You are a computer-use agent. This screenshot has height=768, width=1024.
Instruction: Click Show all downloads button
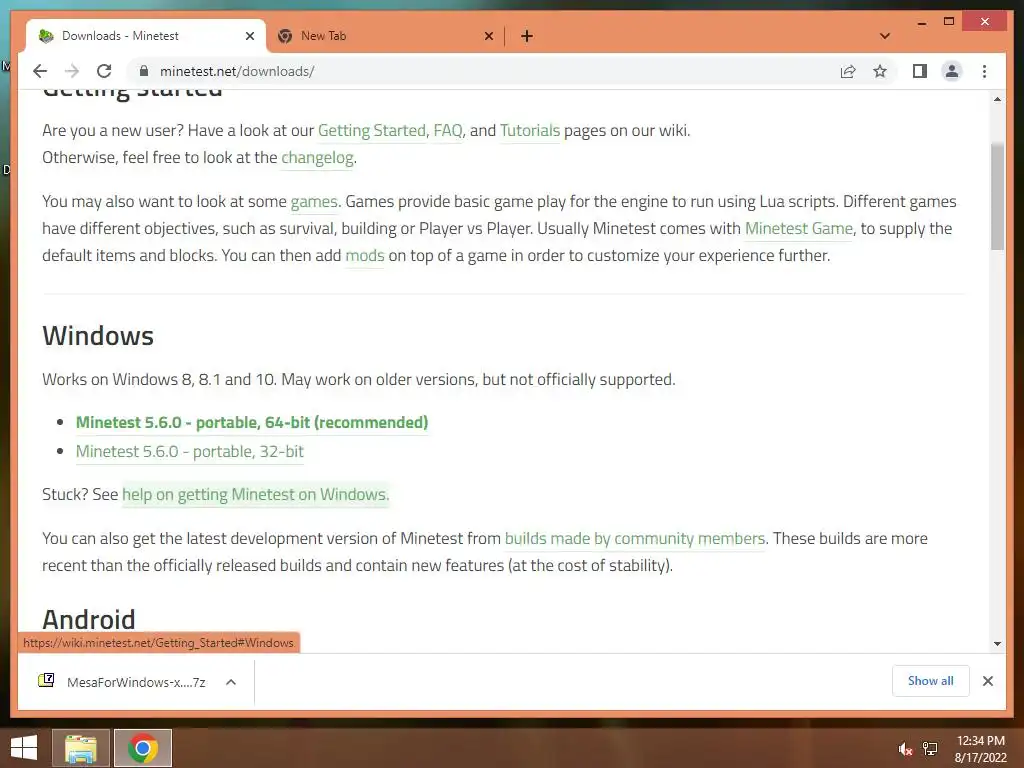pos(931,681)
